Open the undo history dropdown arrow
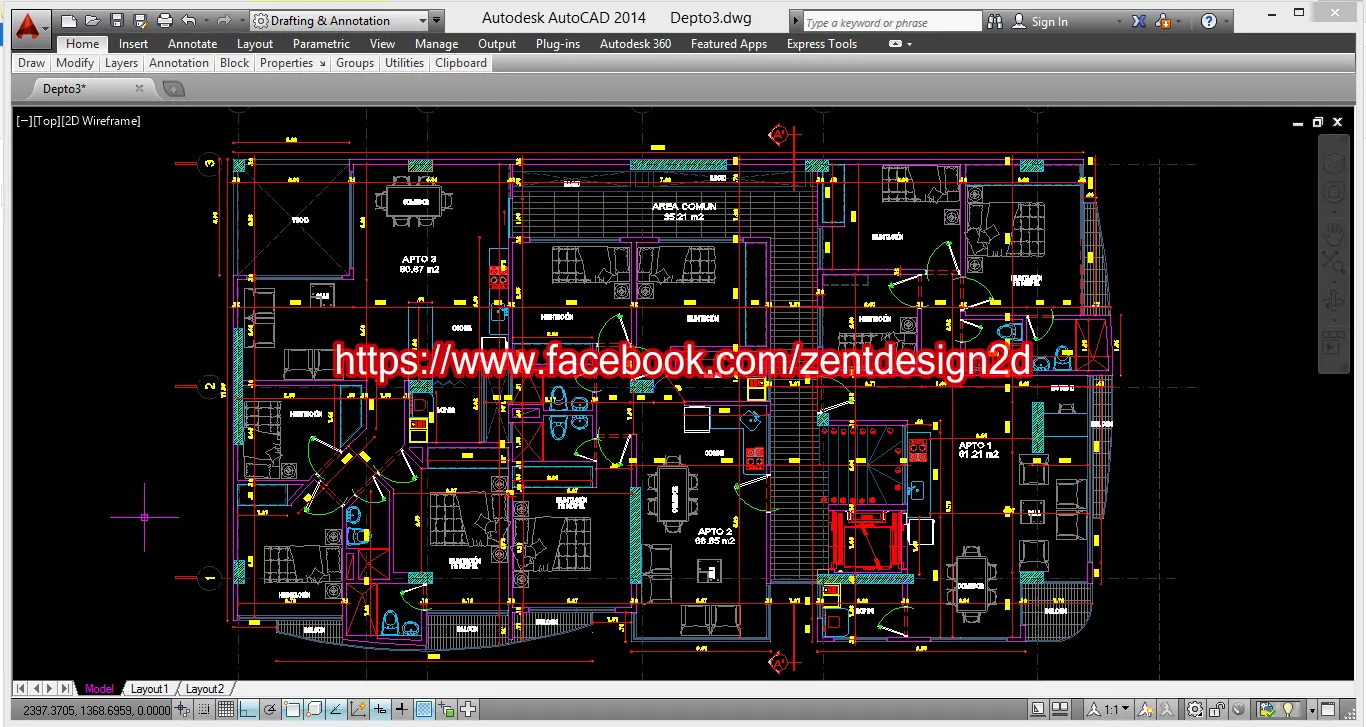1366x727 pixels. click(206, 20)
